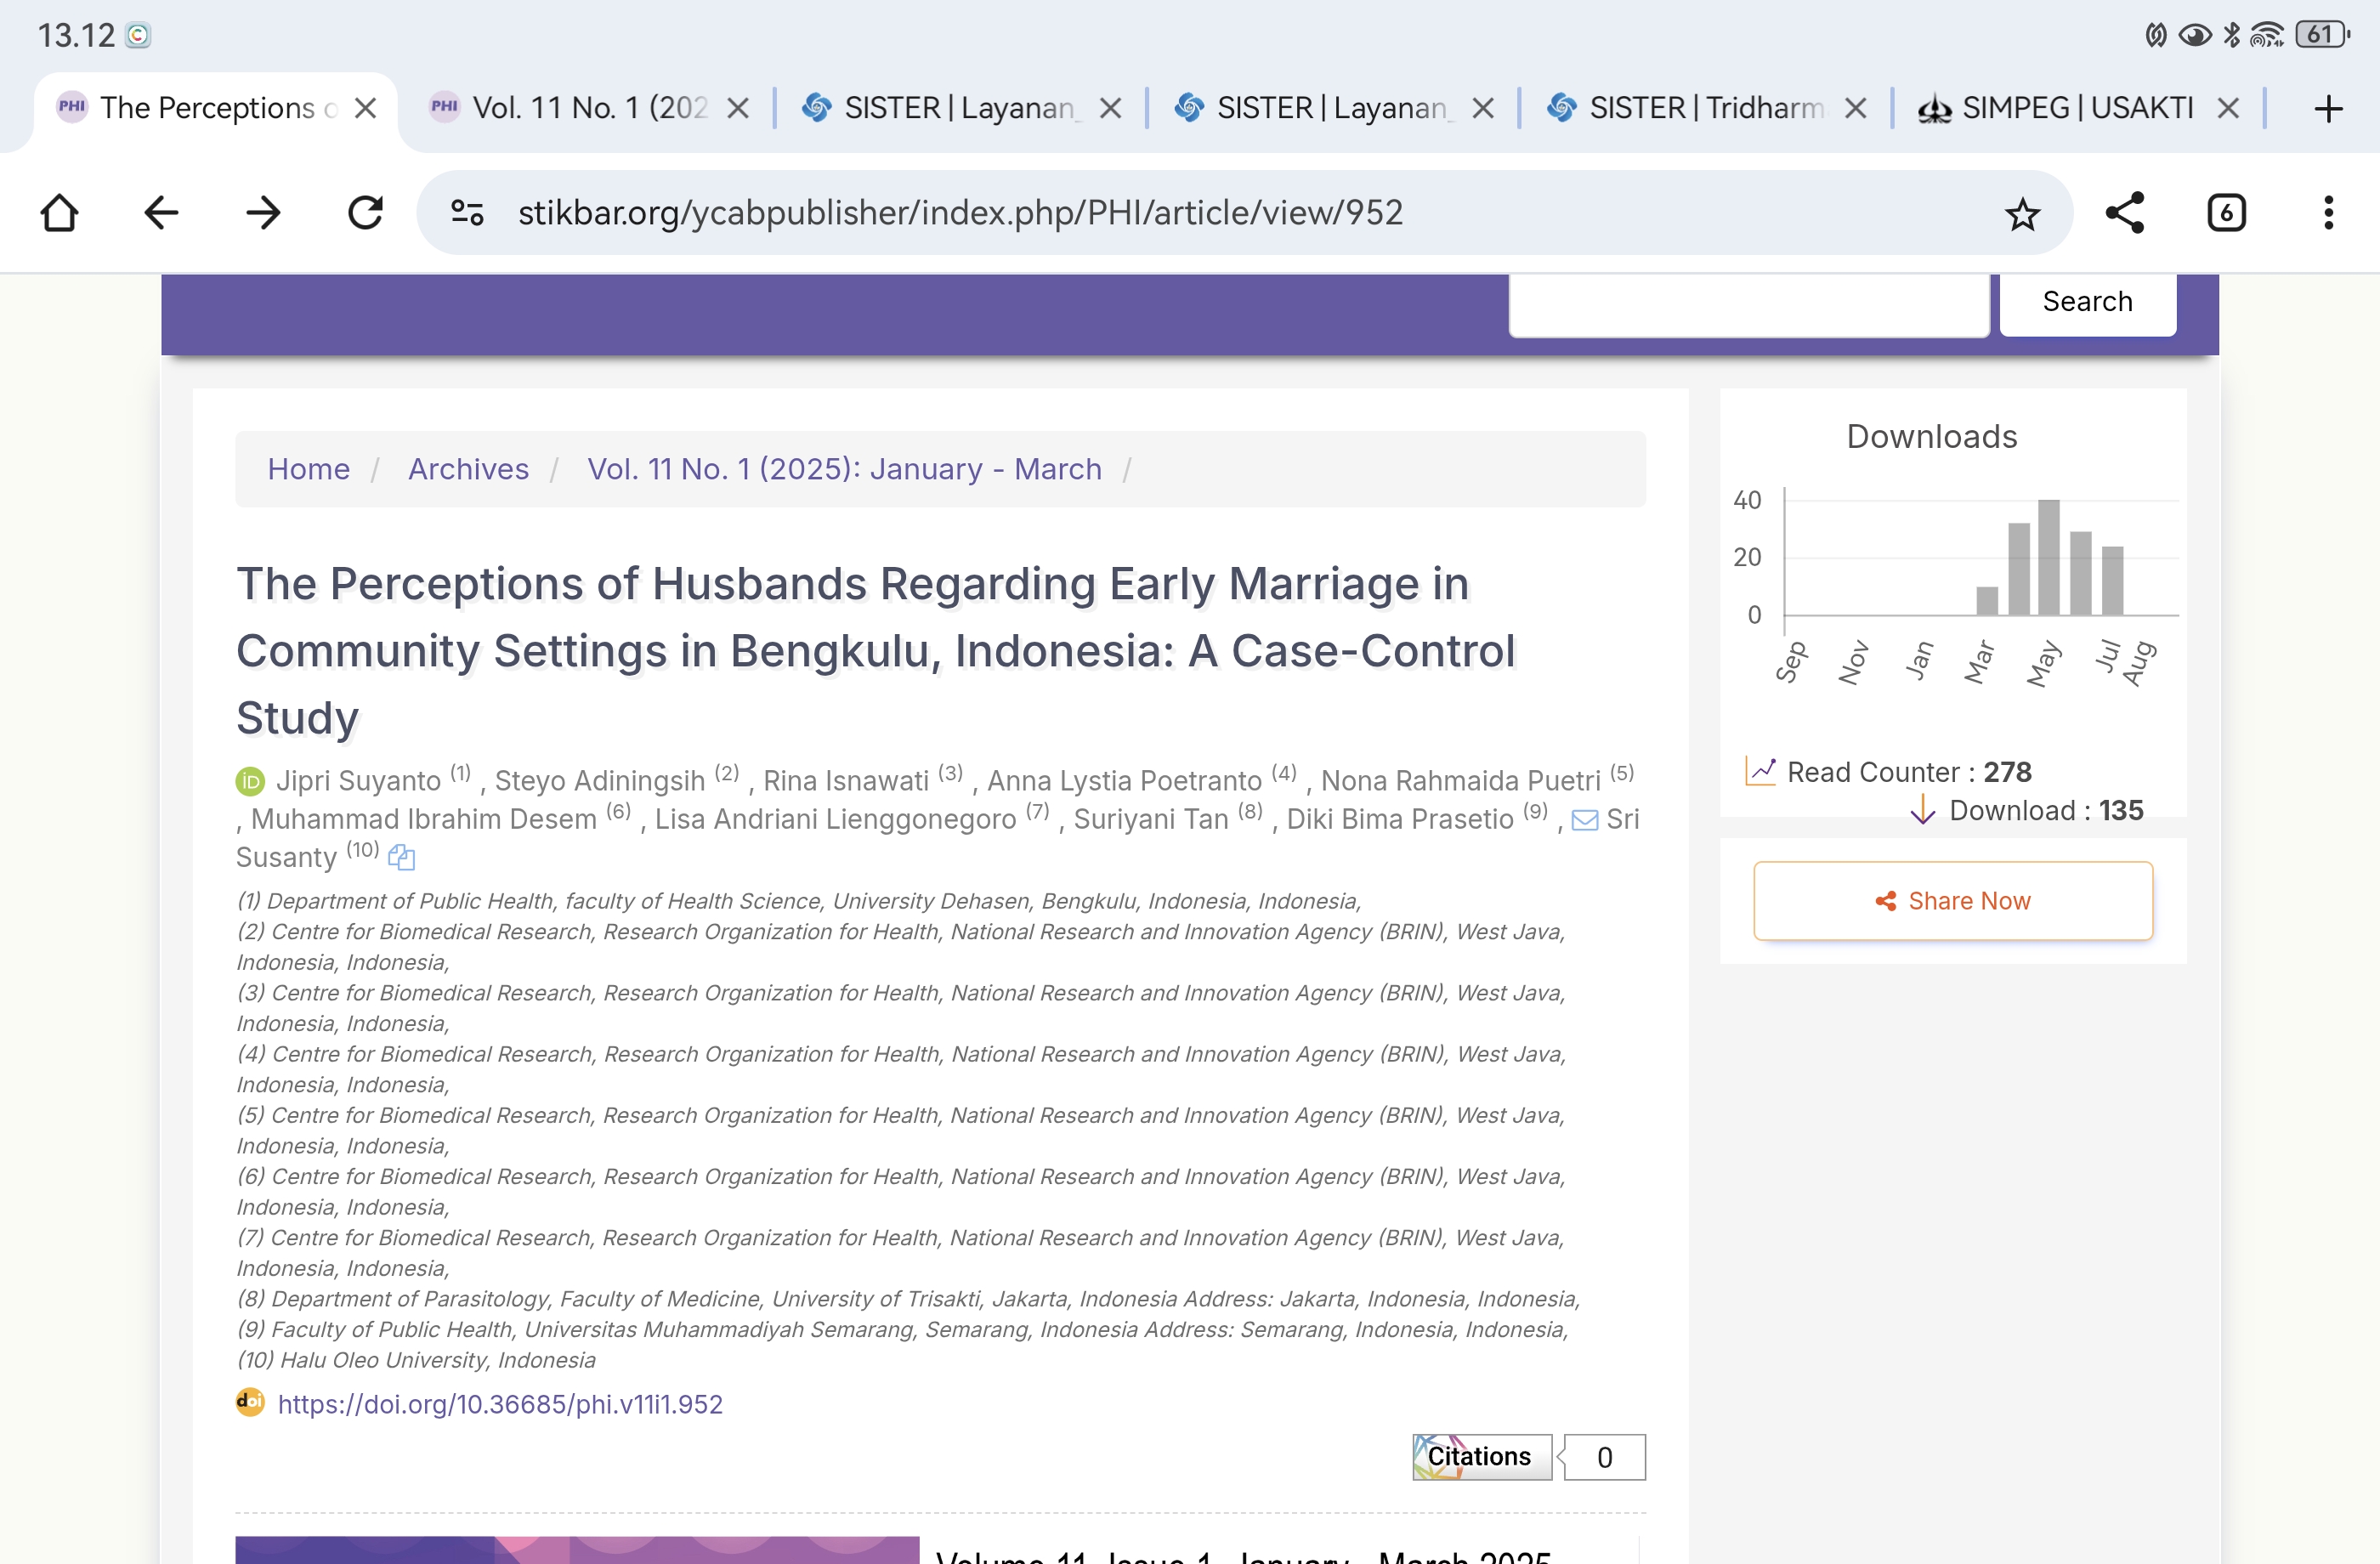Image resolution: width=2380 pixels, height=1564 pixels.
Task: Open the doi.org/10.36685 link
Action: pos(500,1404)
